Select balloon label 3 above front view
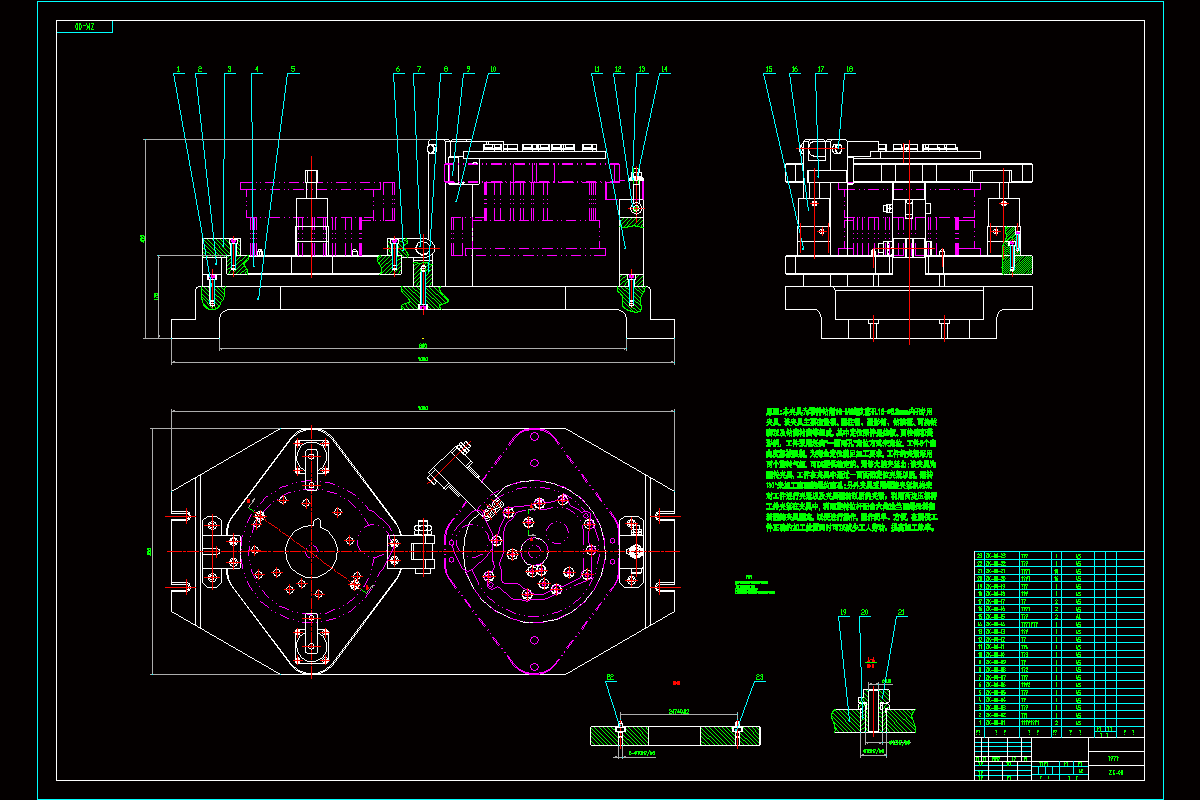This screenshot has width=1200, height=800. [229, 70]
